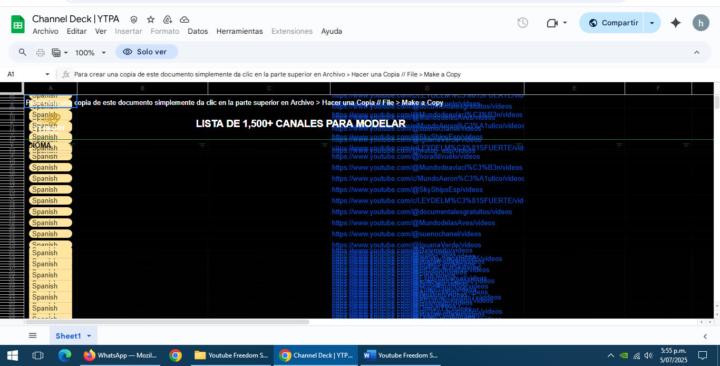Click the volume icon in system tray

(x=648, y=355)
